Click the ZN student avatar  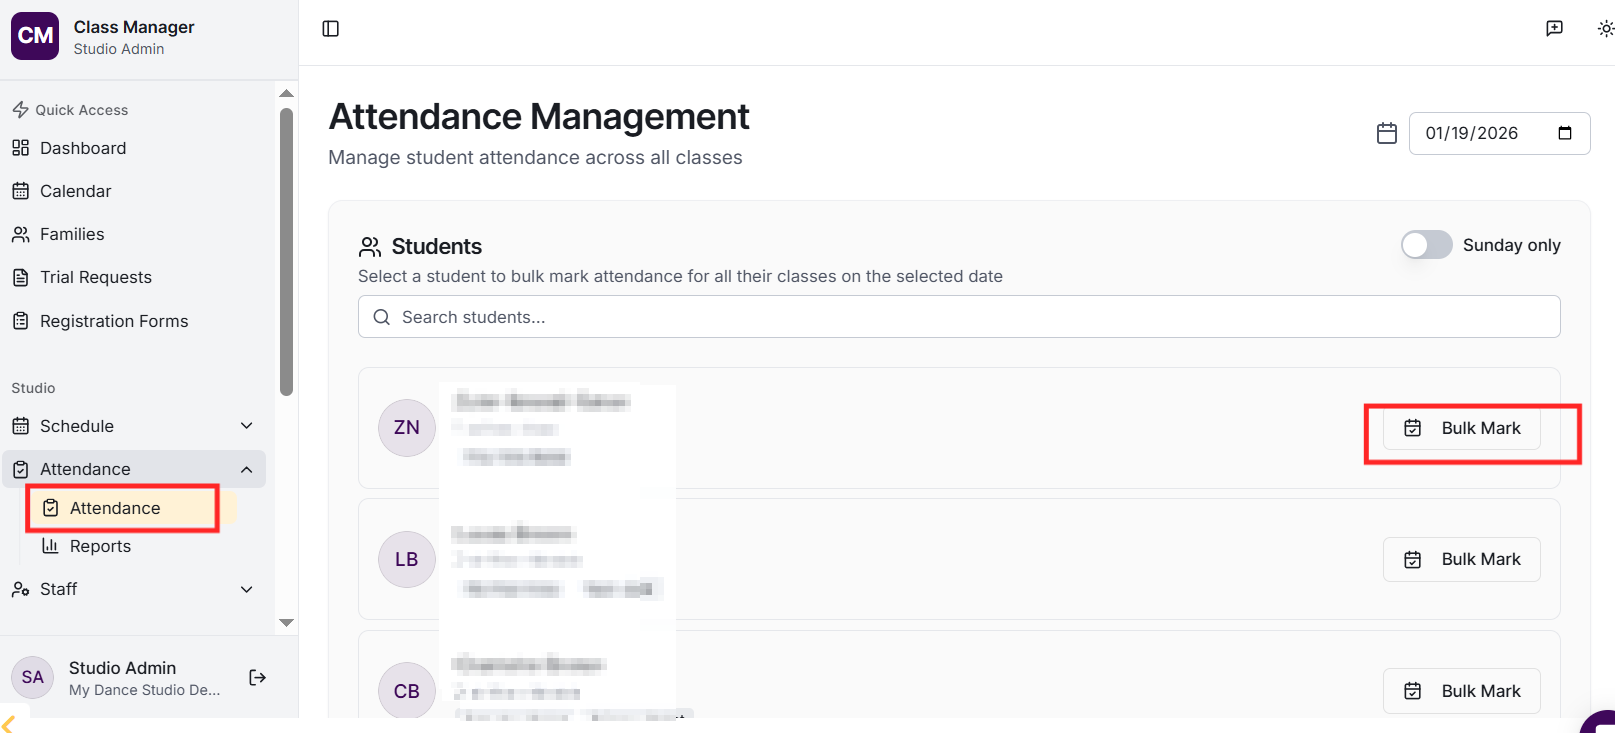[407, 428]
